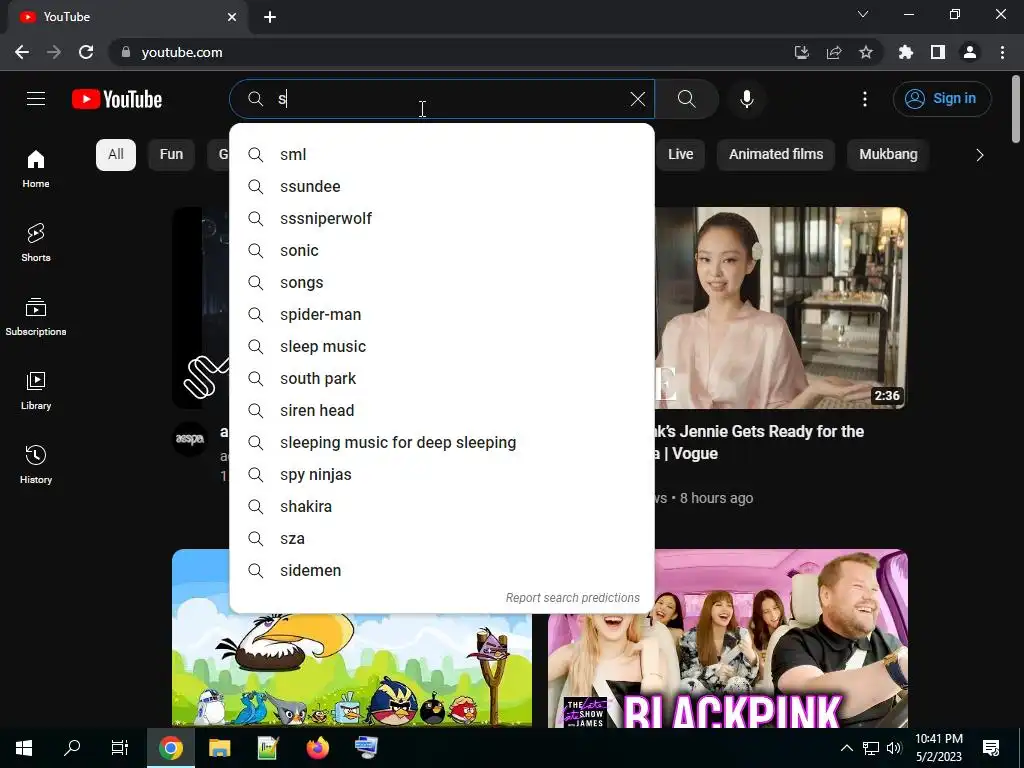Choose the spider-man search suggestion
This screenshot has height=768, width=1024.
point(442,314)
